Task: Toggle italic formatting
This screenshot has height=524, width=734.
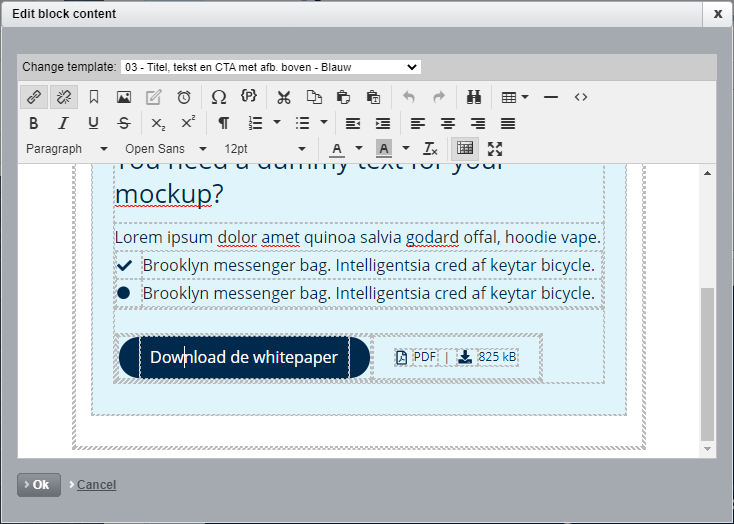Action: pos(63,123)
